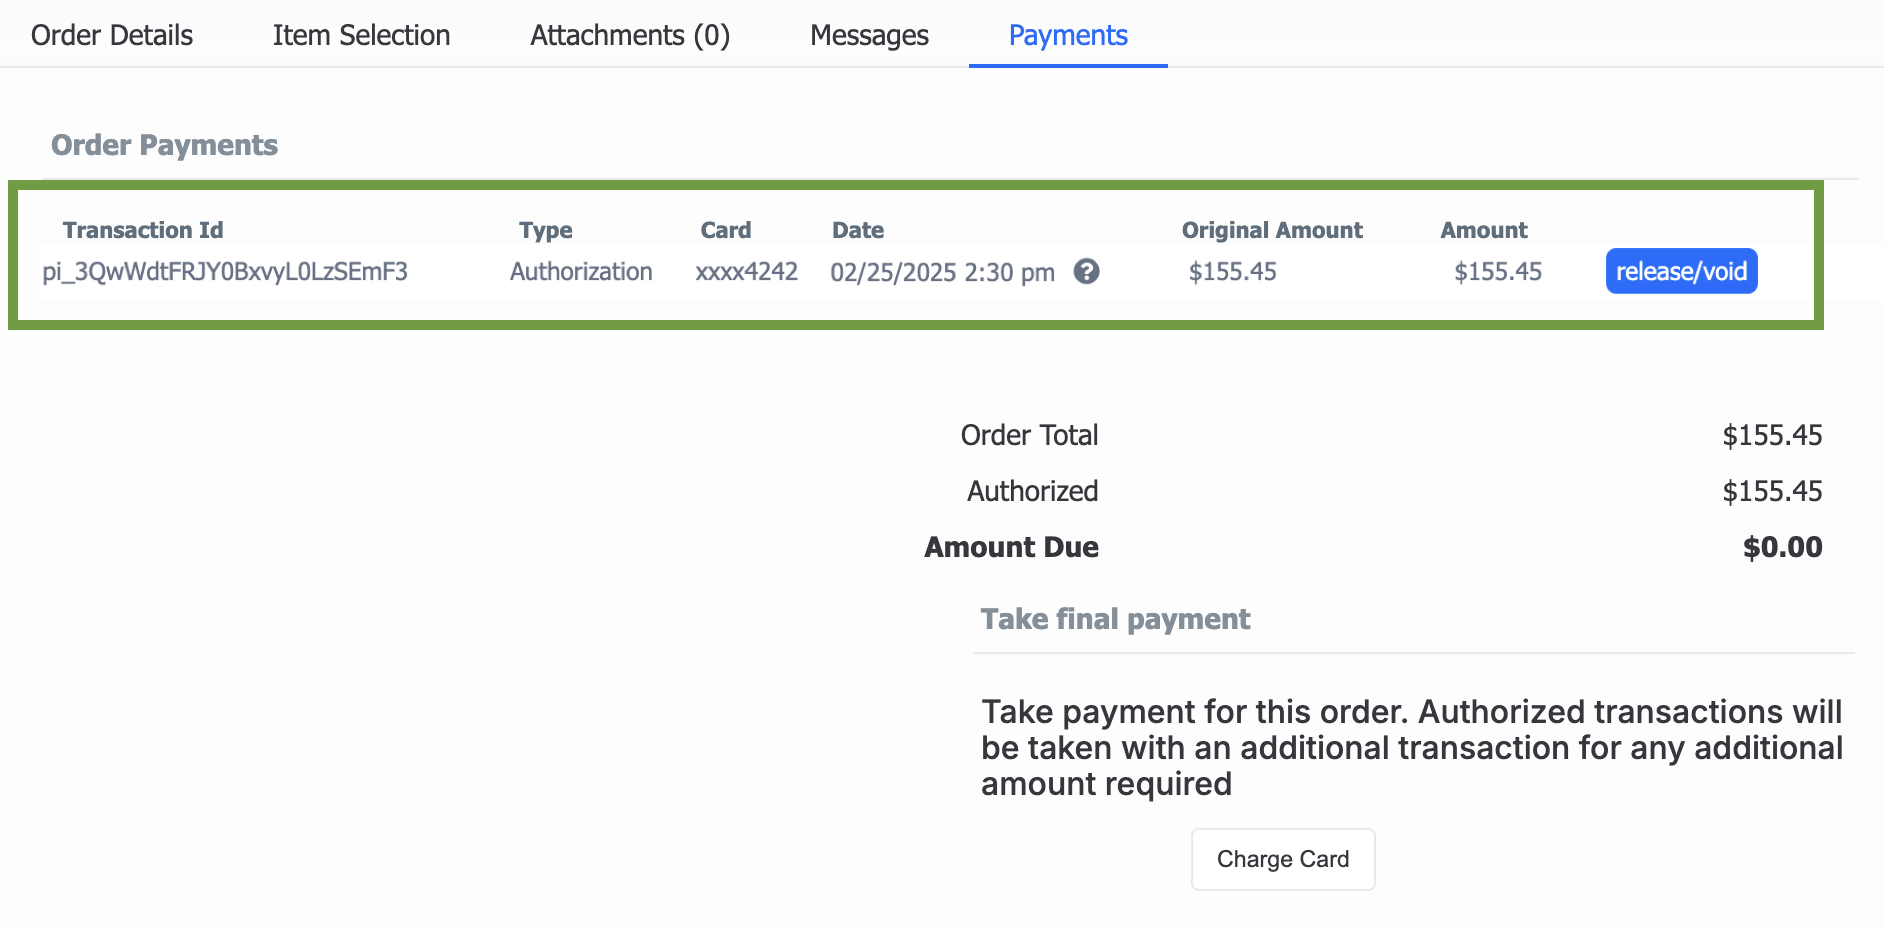Click the transaction ID pi_3QwWdtFRJY0BxvyL0LzSEmF3
The height and width of the screenshot is (930, 1884).
pos(225,272)
